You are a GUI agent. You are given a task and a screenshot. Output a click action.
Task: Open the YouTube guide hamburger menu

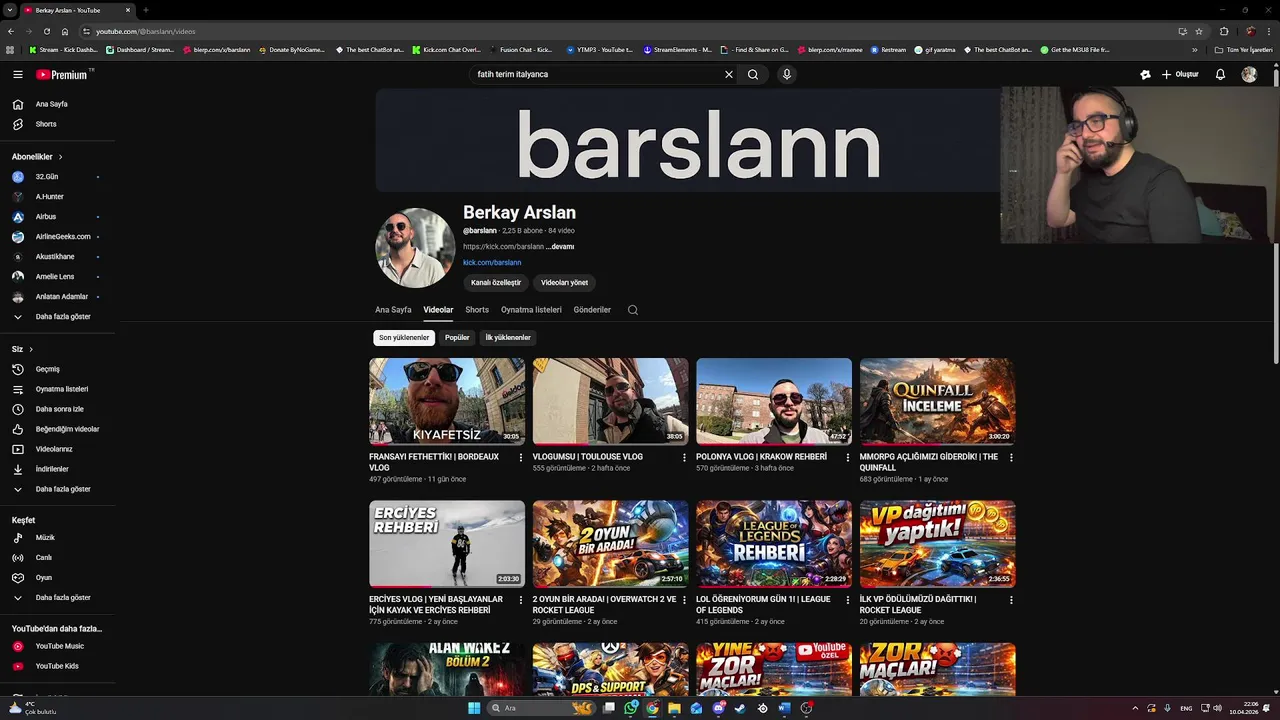pos(17,74)
